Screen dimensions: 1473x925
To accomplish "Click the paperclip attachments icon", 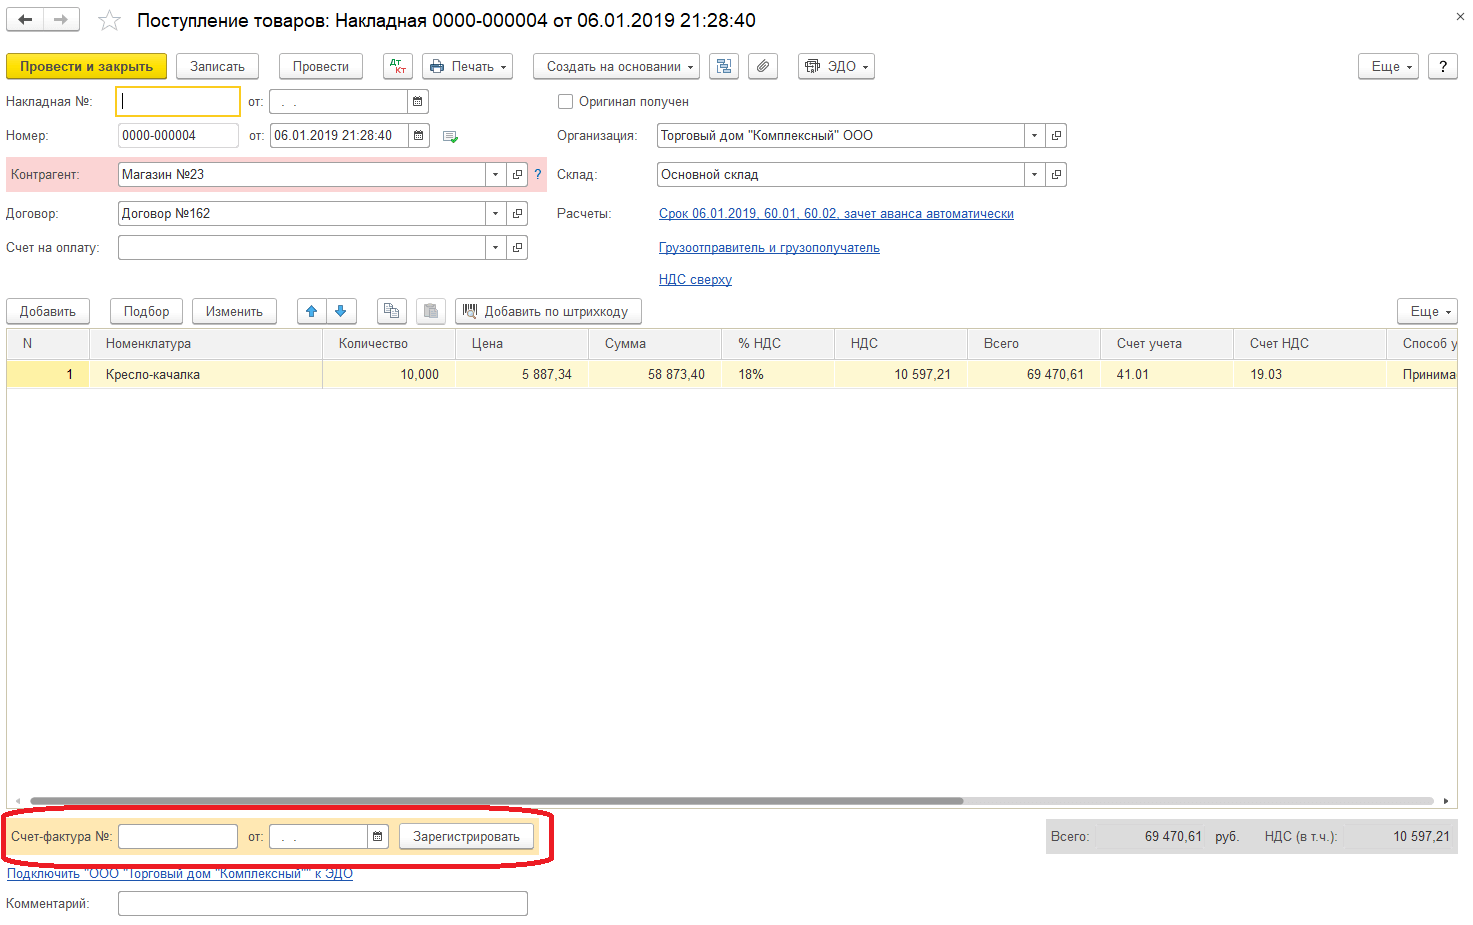I will 763,67.
